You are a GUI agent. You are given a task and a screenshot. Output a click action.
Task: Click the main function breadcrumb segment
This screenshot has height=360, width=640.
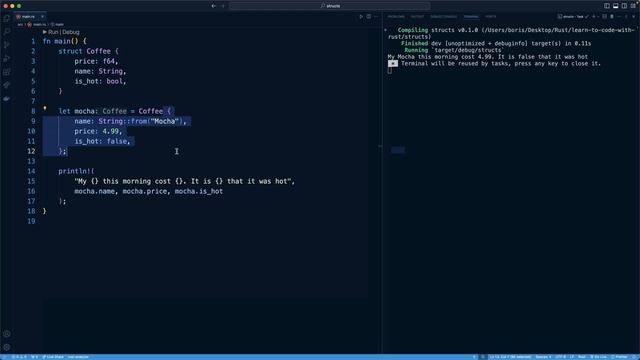tap(57, 24)
